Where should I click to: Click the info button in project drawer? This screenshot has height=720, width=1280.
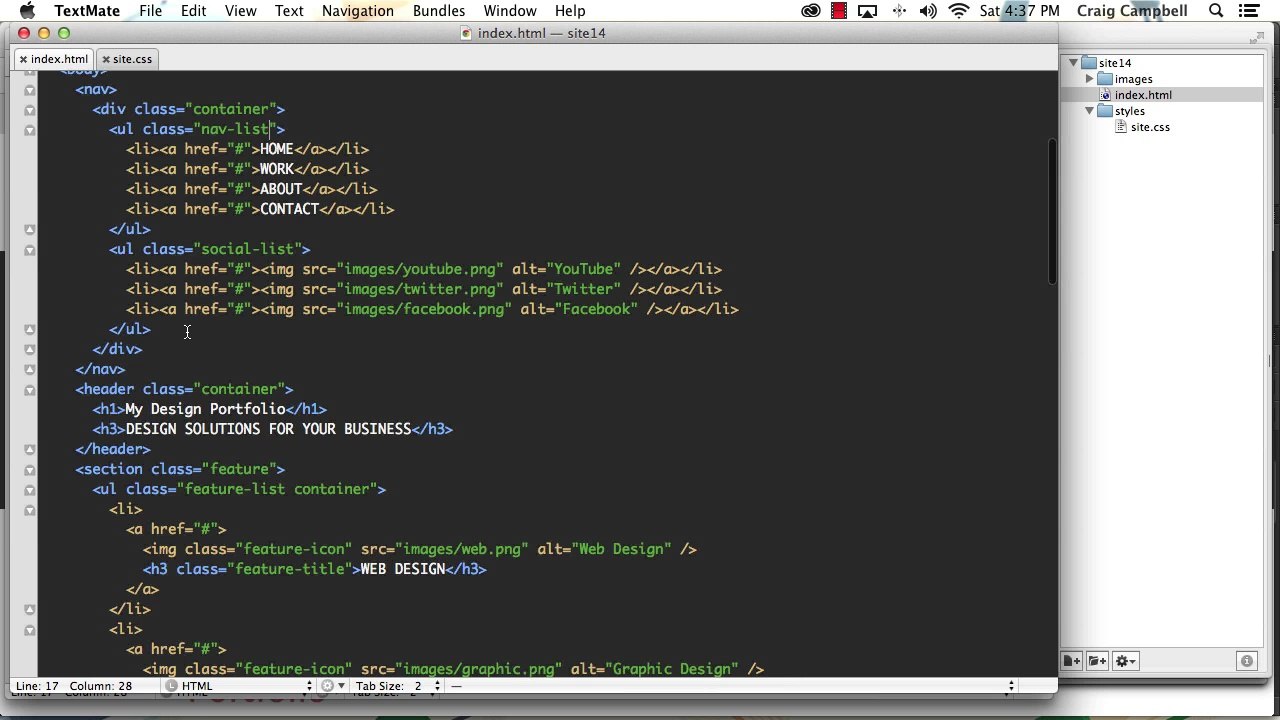(x=1247, y=661)
